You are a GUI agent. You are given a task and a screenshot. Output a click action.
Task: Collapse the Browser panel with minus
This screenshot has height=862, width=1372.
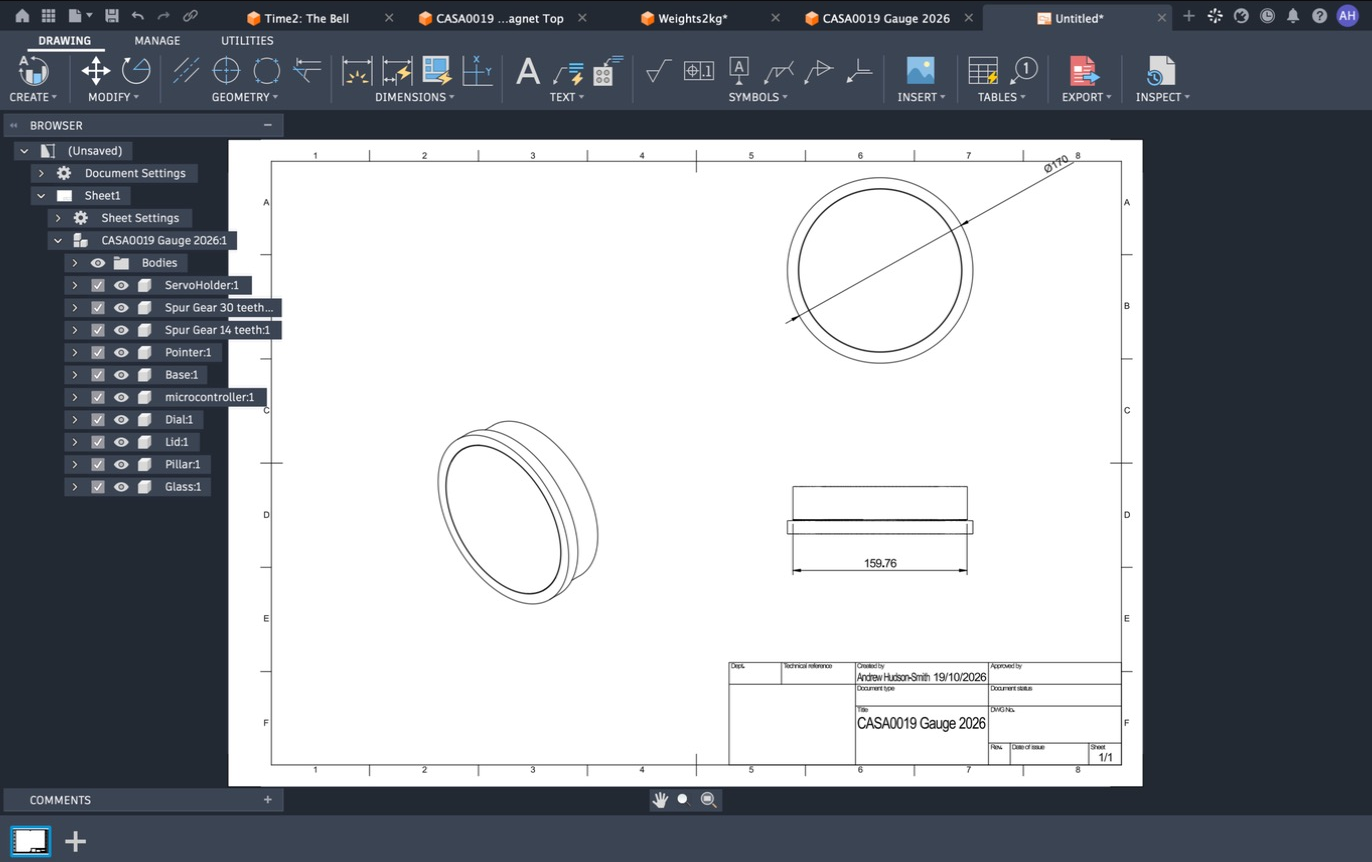pos(267,125)
